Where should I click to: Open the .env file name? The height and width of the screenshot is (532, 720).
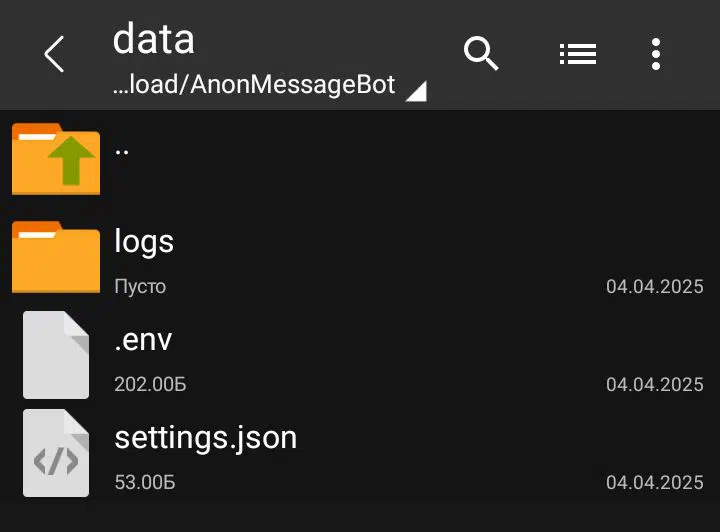[143, 340]
